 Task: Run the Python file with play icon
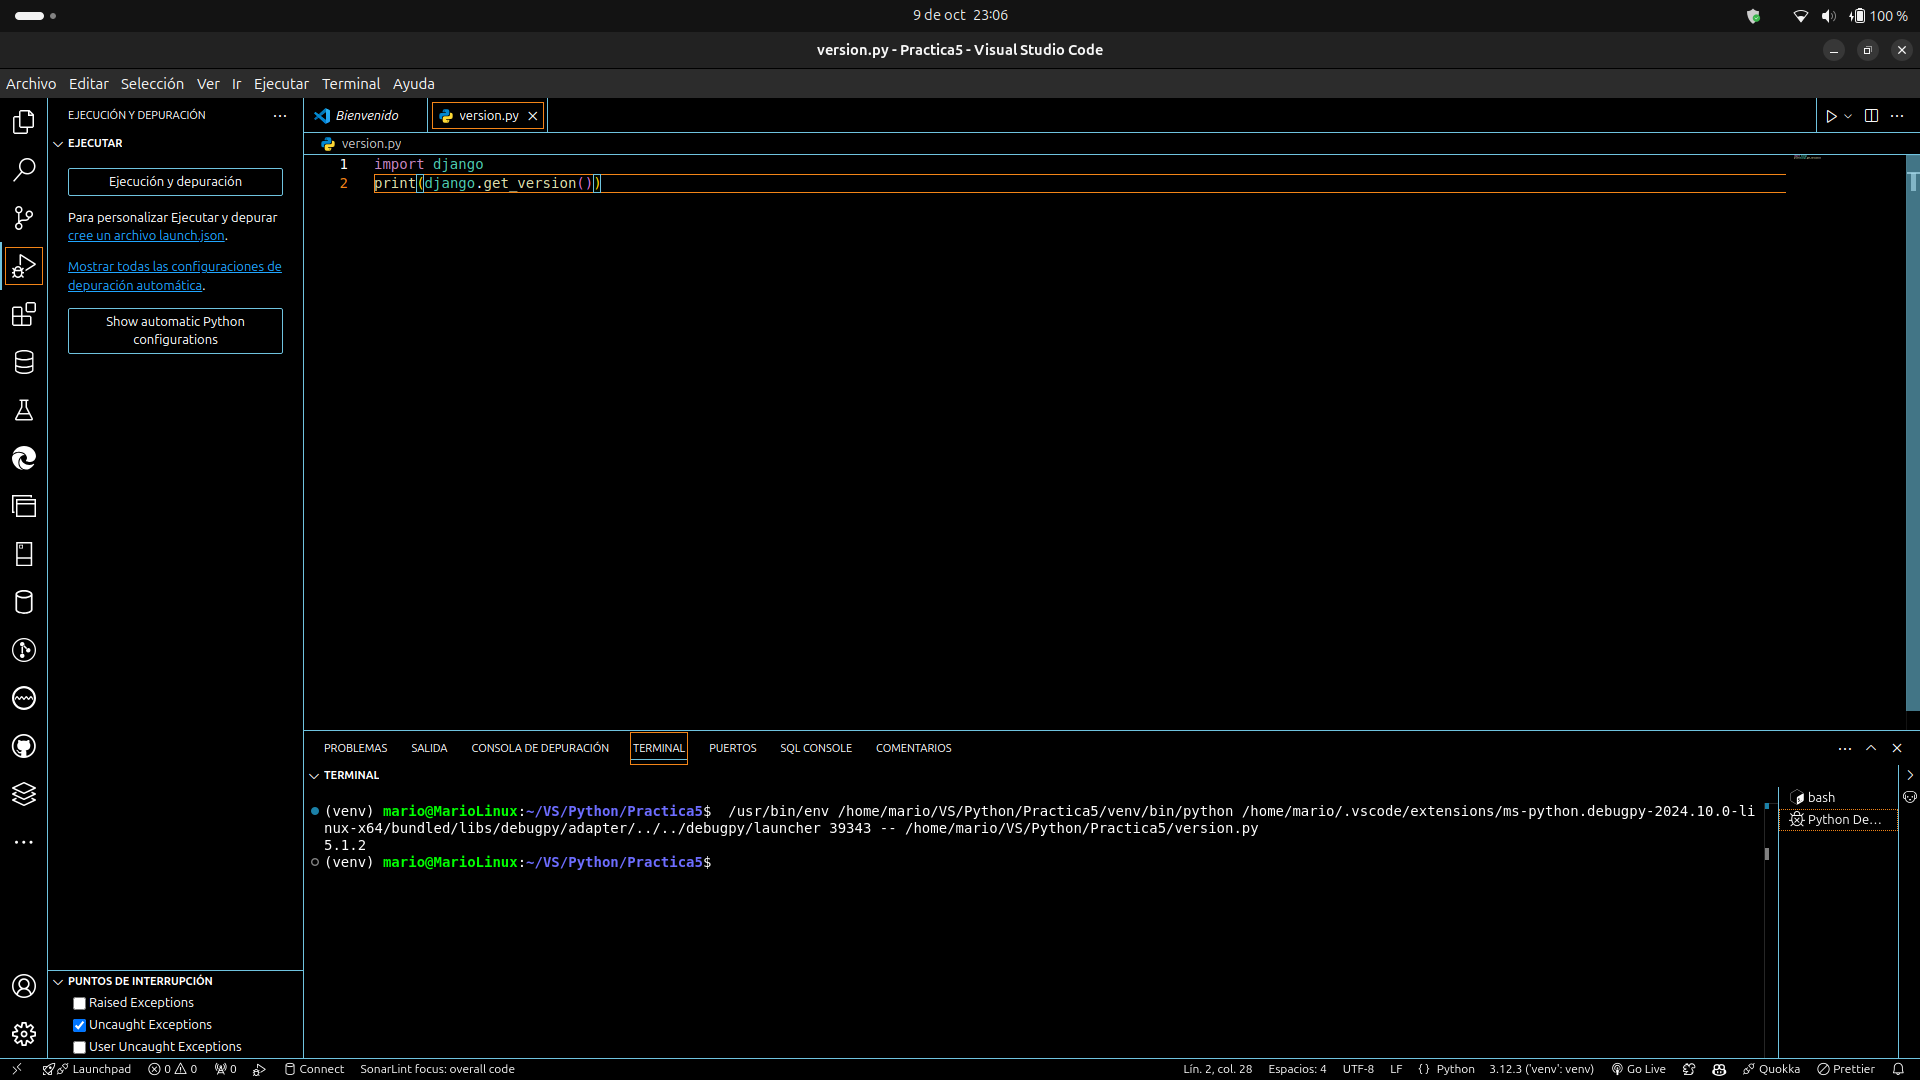[1831, 116]
